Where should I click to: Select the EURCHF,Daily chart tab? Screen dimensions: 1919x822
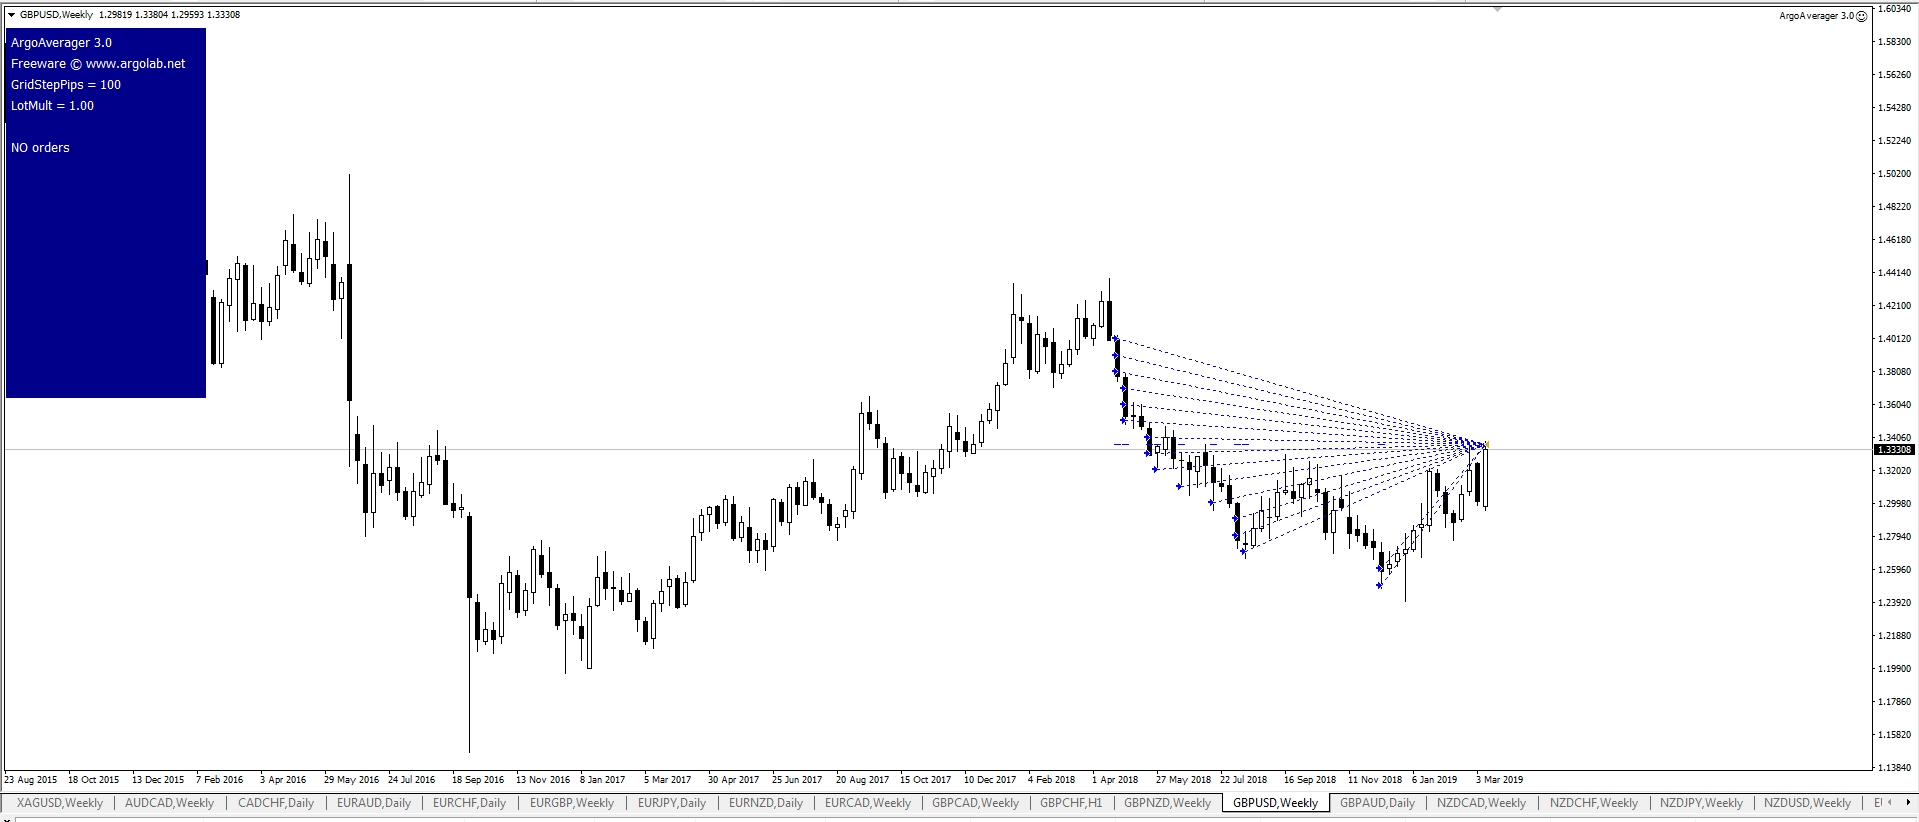[469, 803]
